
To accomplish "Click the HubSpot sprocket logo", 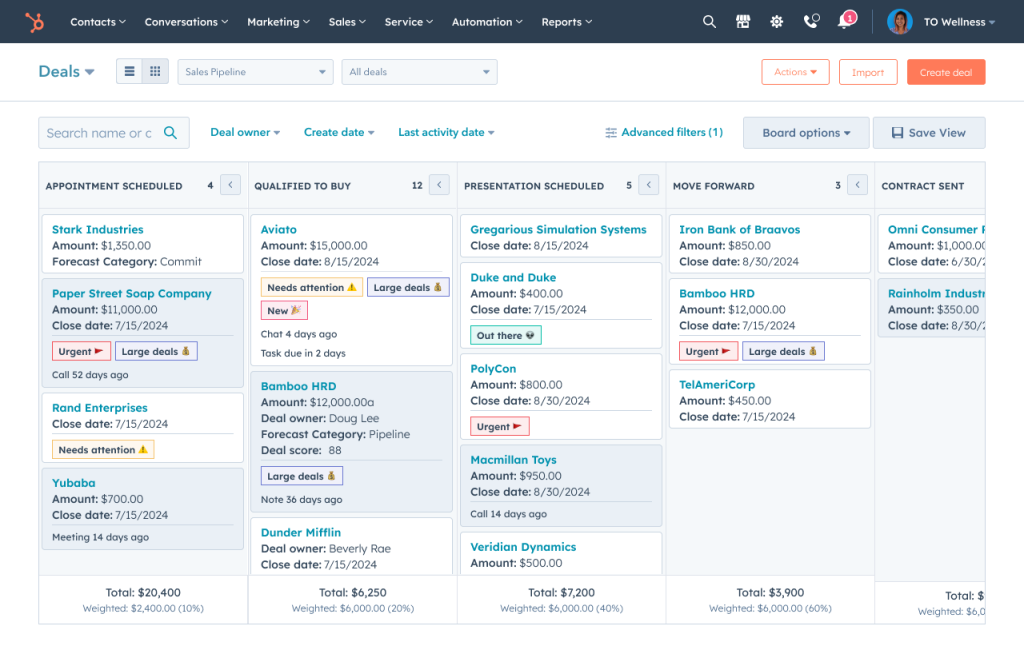I will pyautogui.click(x=36, y=21).
